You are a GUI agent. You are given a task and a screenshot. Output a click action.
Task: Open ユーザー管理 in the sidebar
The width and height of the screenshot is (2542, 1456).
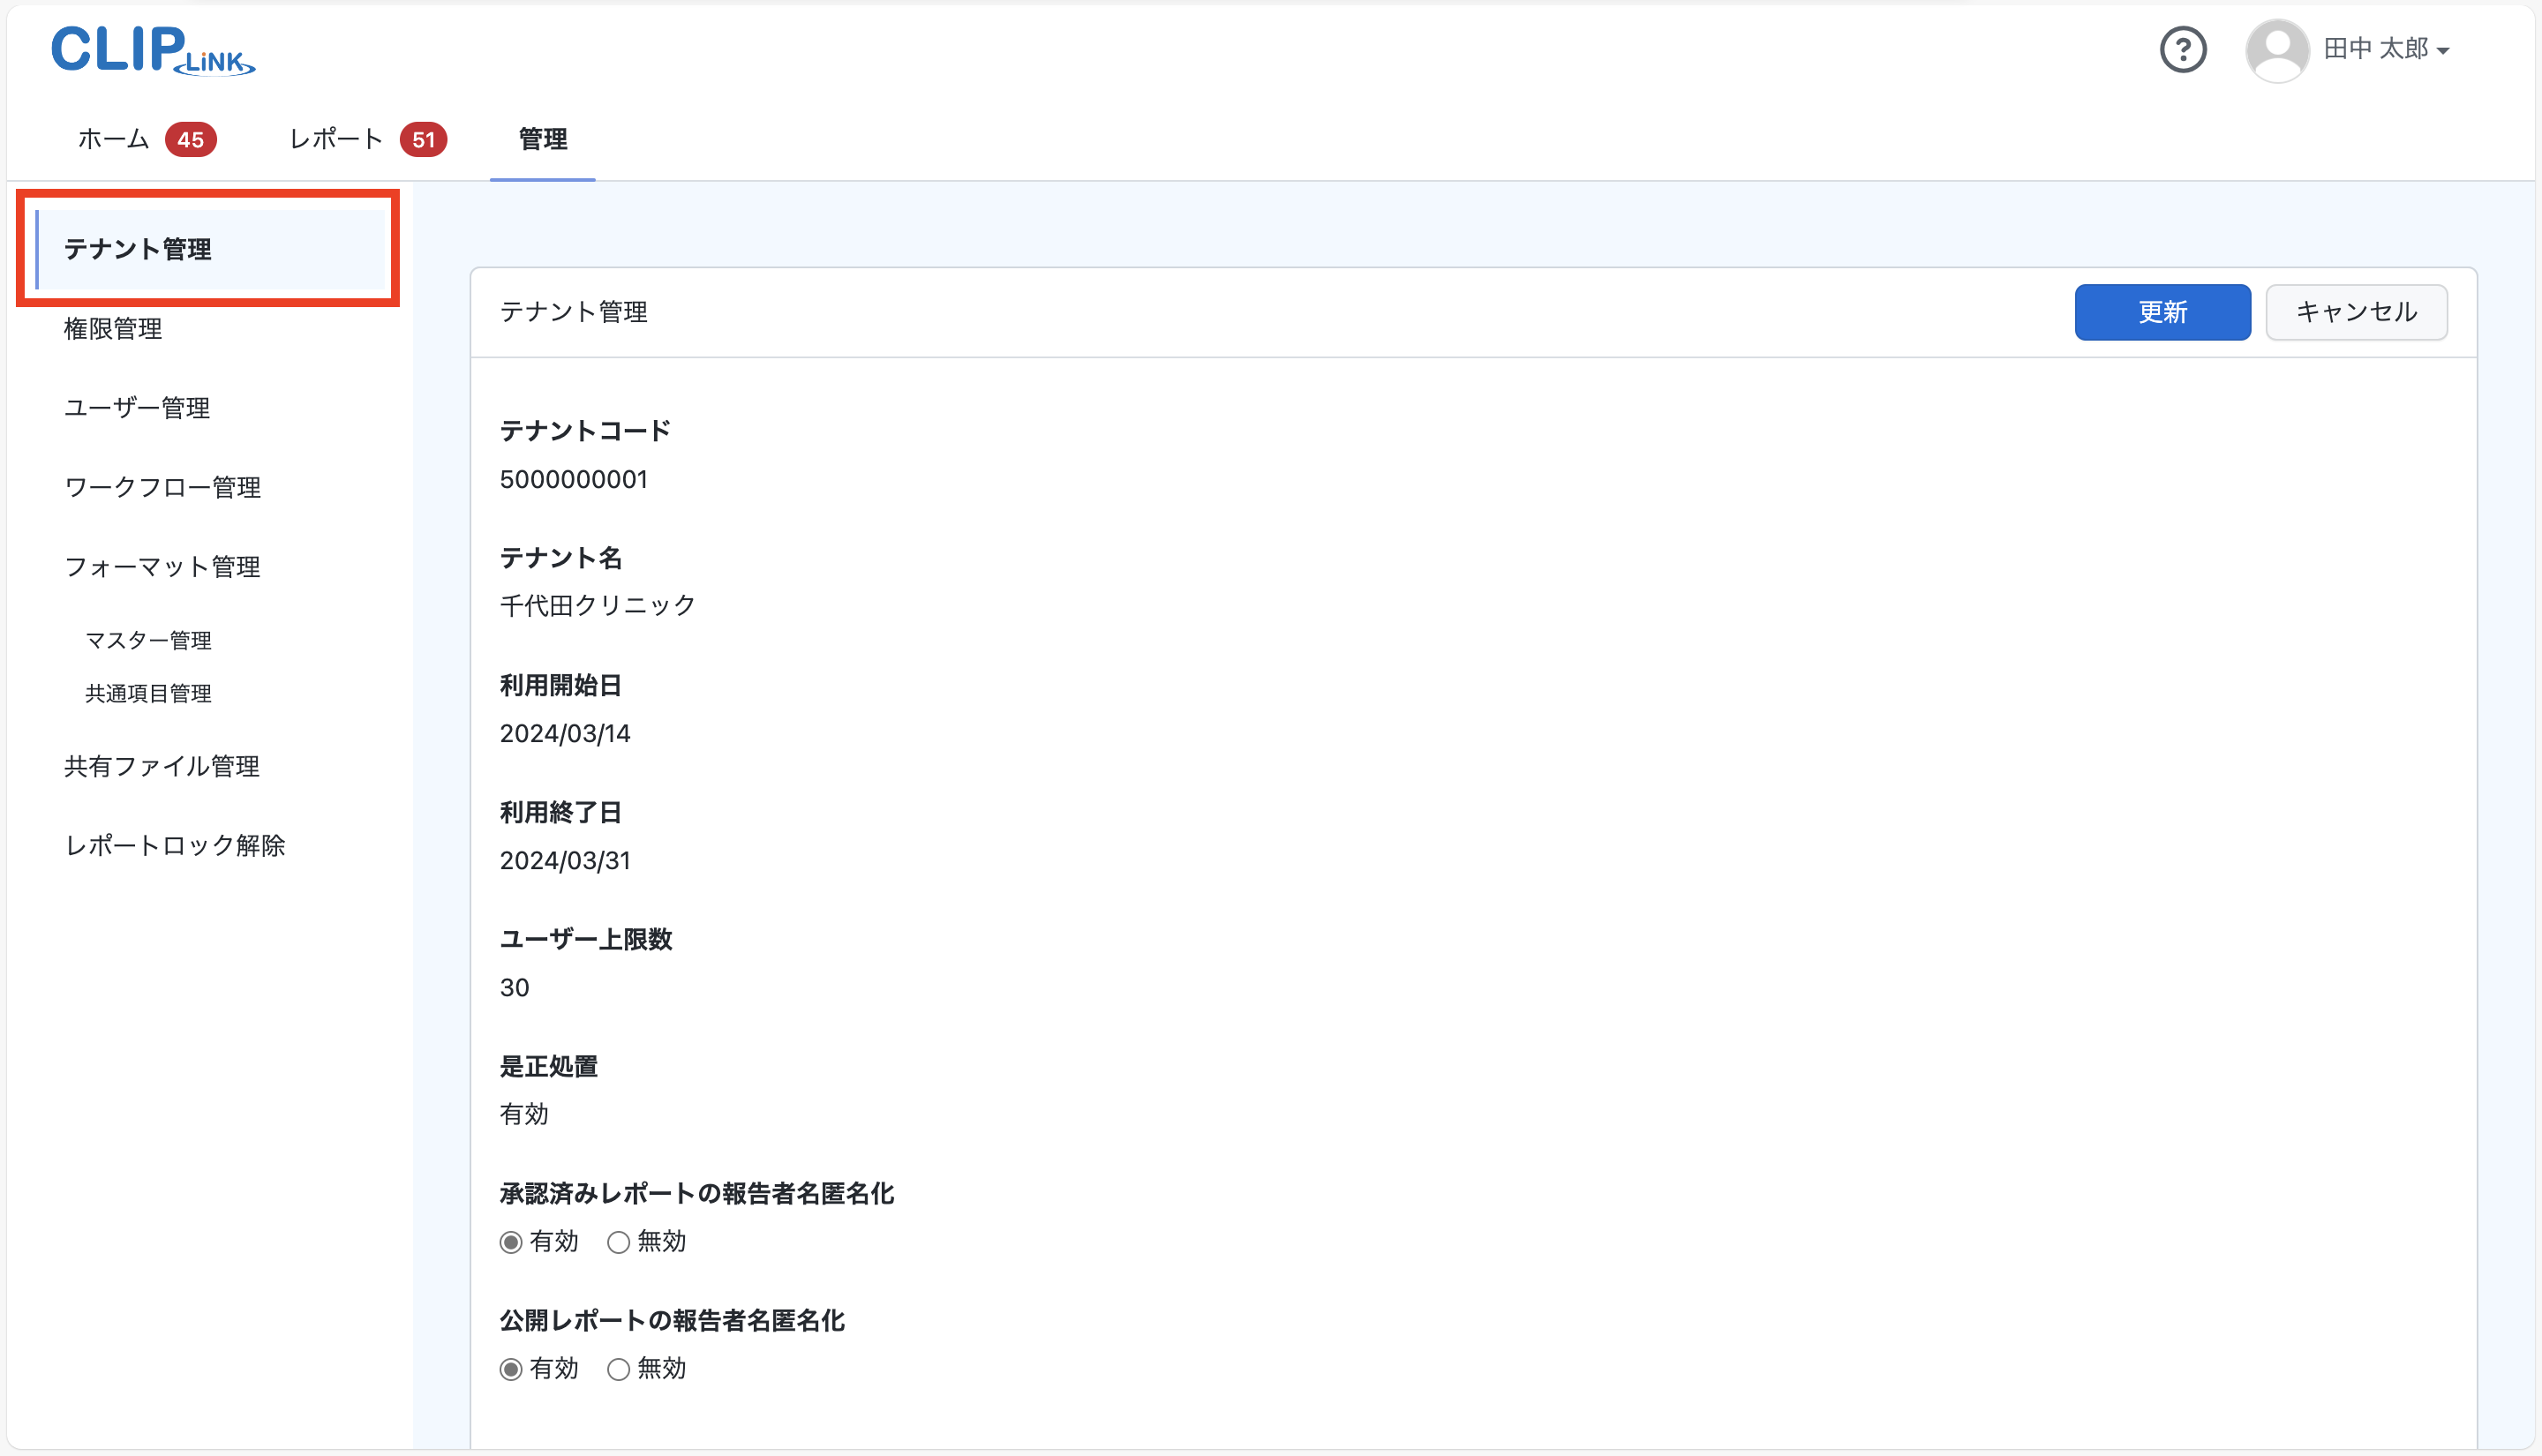[137, 408]
